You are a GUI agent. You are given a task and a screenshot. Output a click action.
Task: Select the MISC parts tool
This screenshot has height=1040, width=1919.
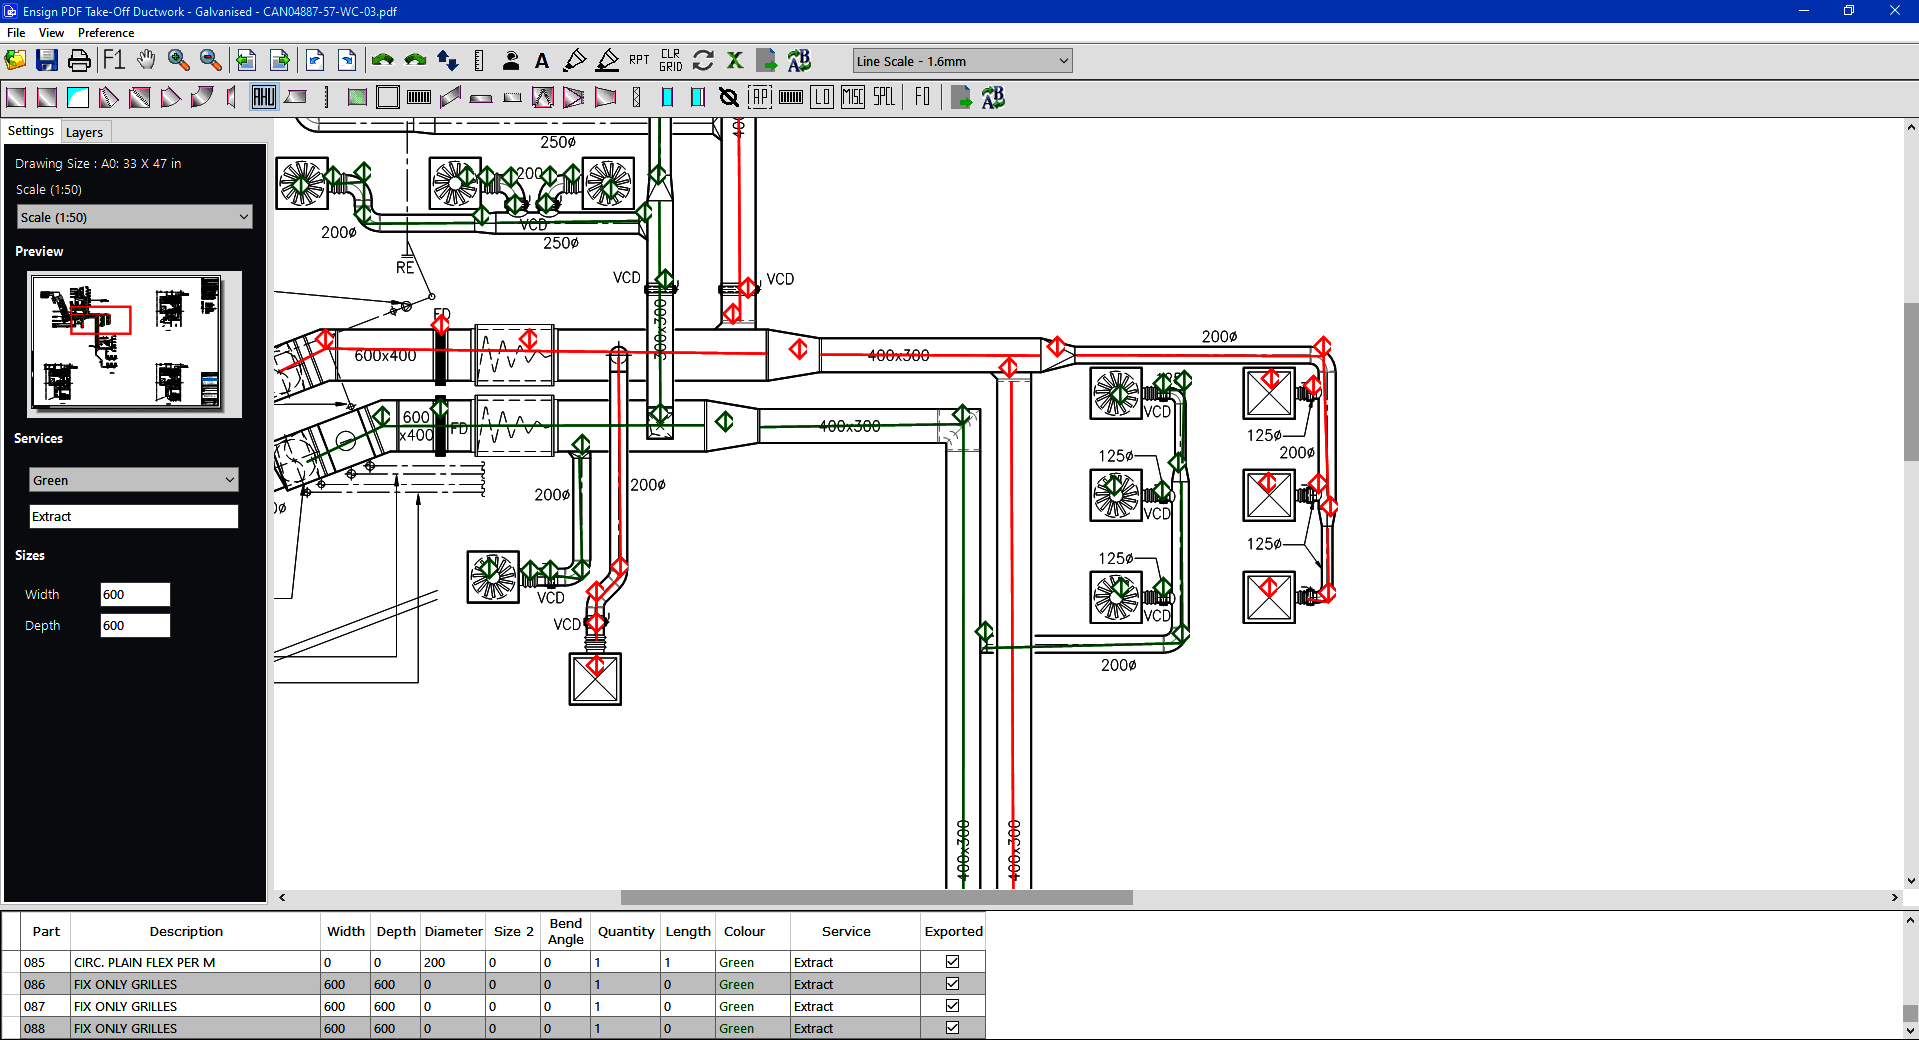pyautogui.click(x=852, y=97)
